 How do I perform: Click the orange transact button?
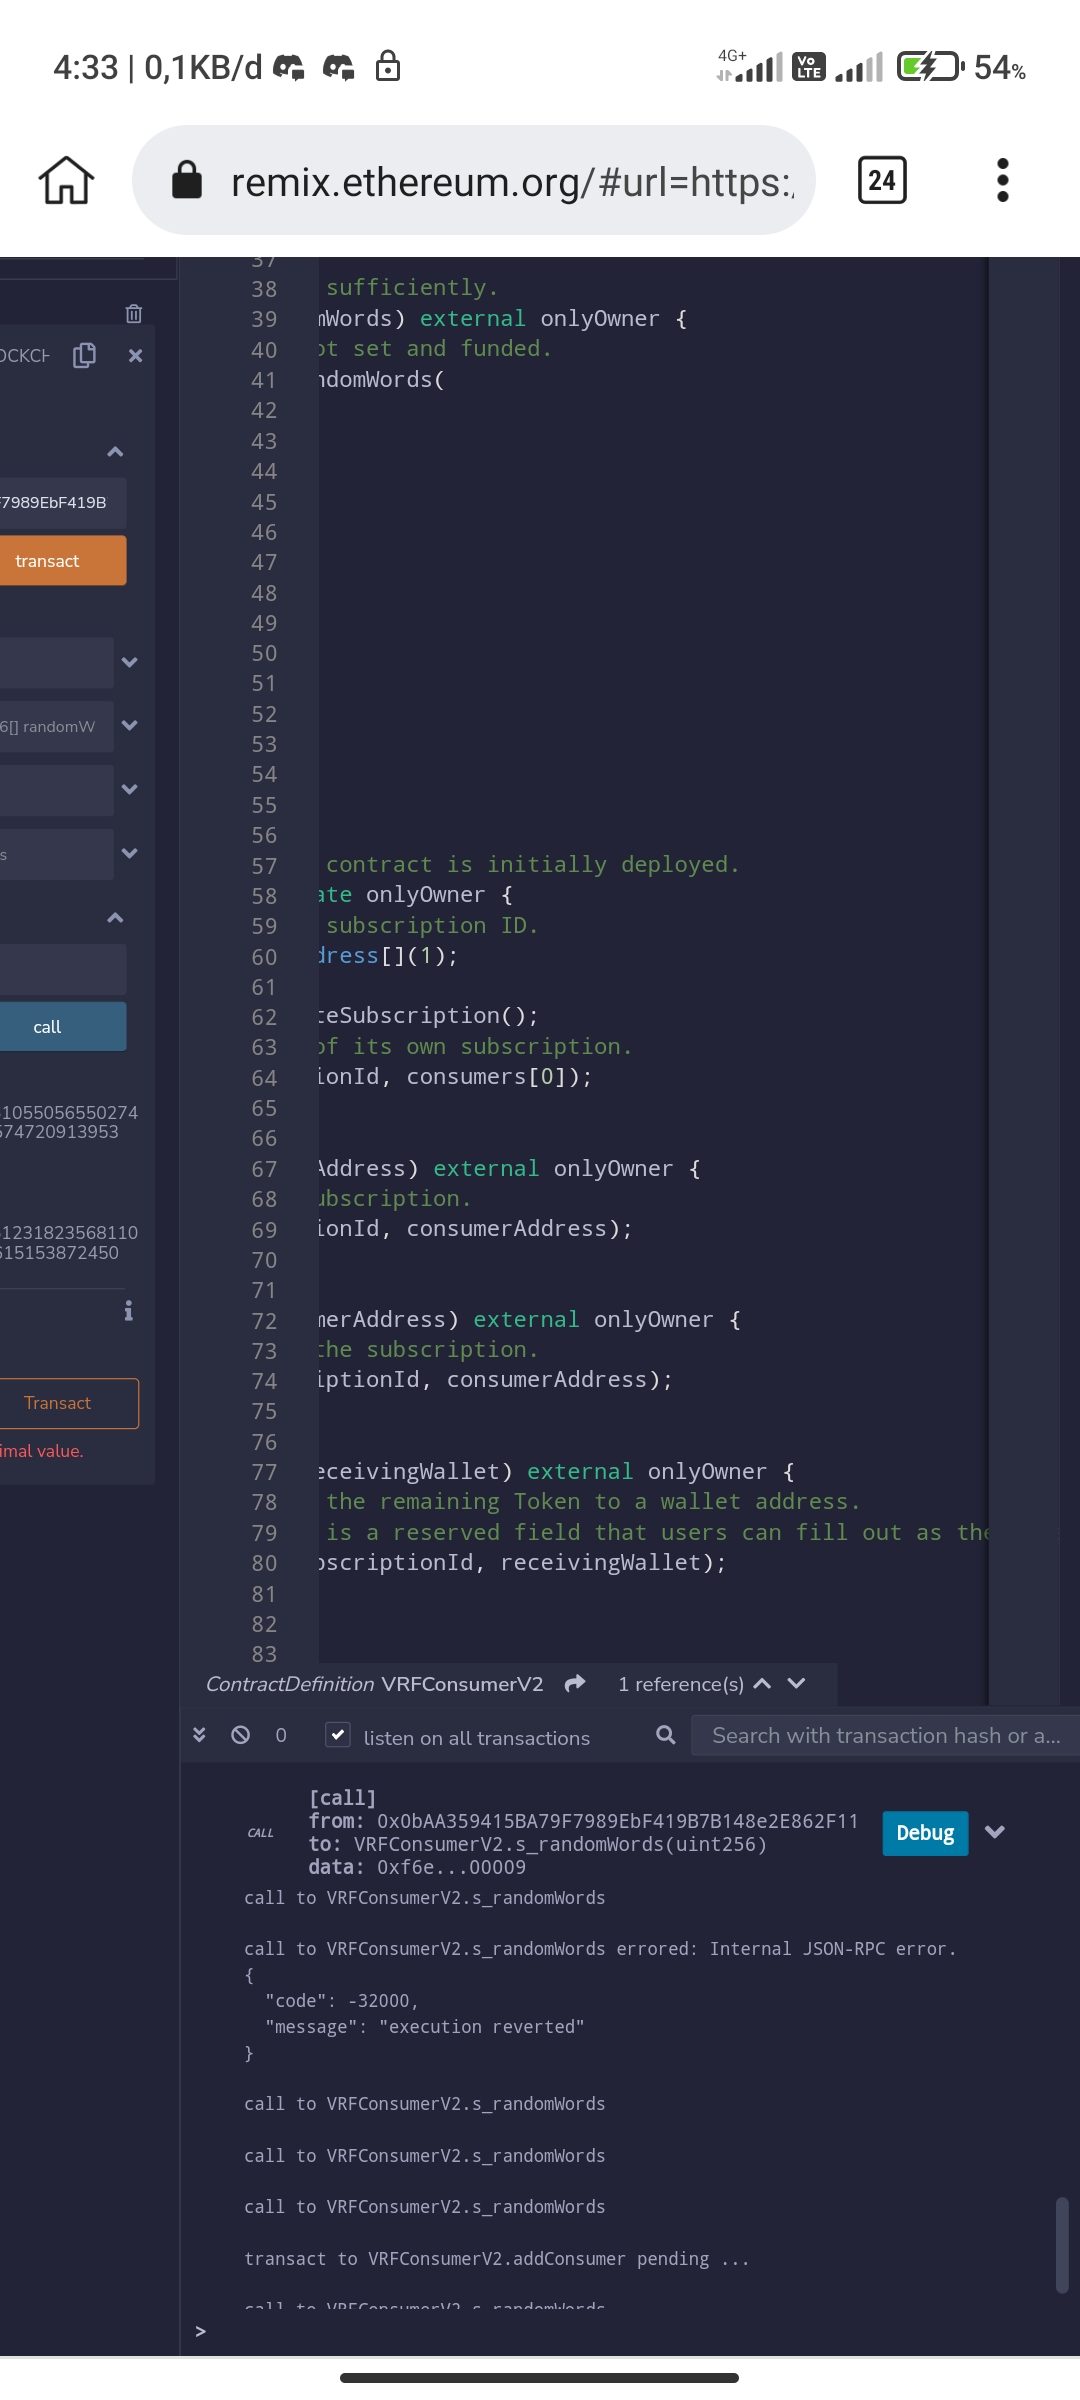click(x=63, y=561)
